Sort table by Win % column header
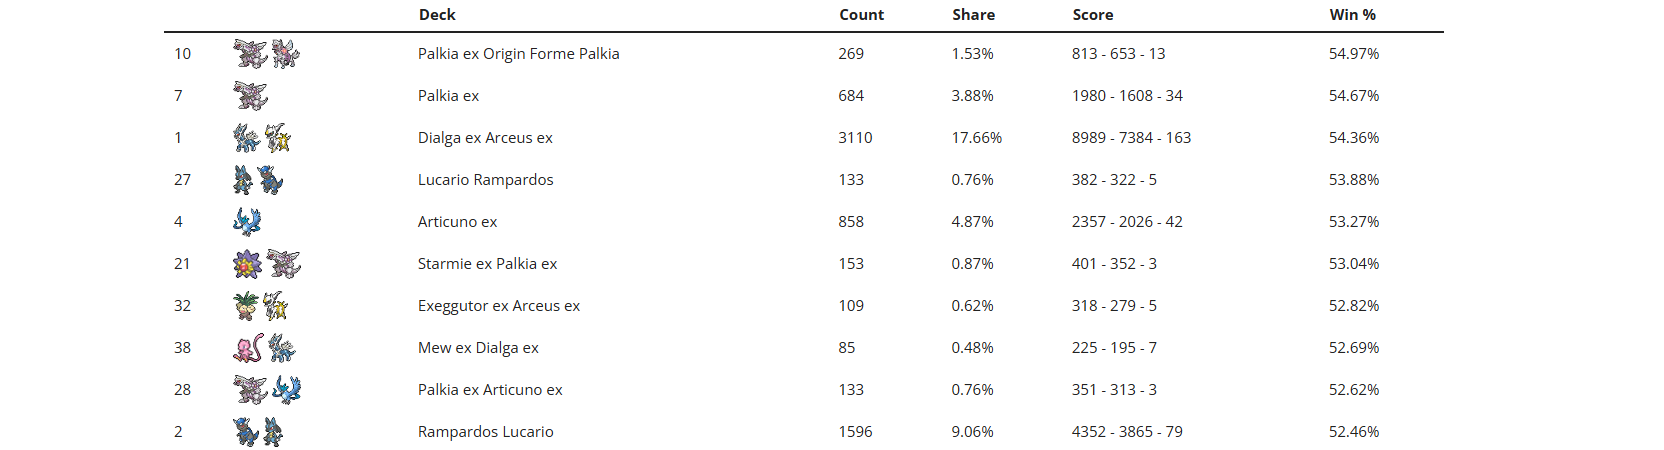This screenshot has width=1664, height=450. (x=1352, y=15)
